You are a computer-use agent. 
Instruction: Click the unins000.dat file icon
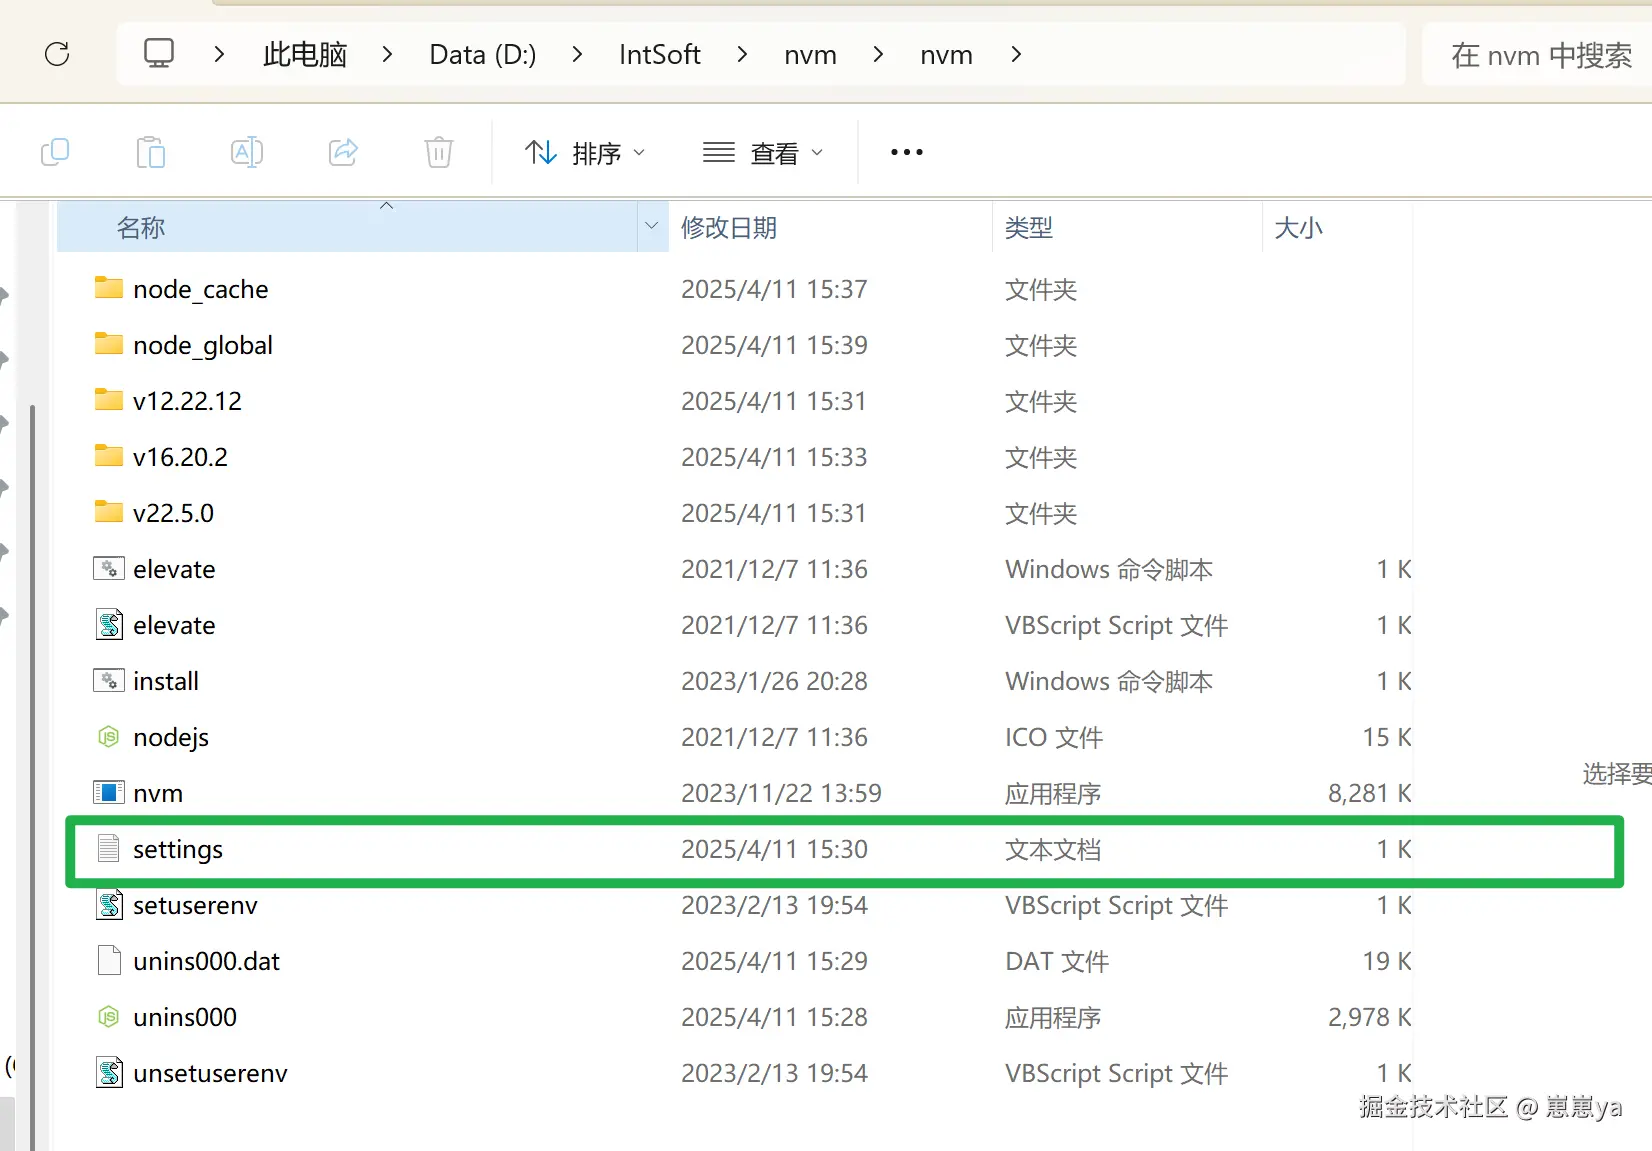pyautogui.click(x=109, y=960)
